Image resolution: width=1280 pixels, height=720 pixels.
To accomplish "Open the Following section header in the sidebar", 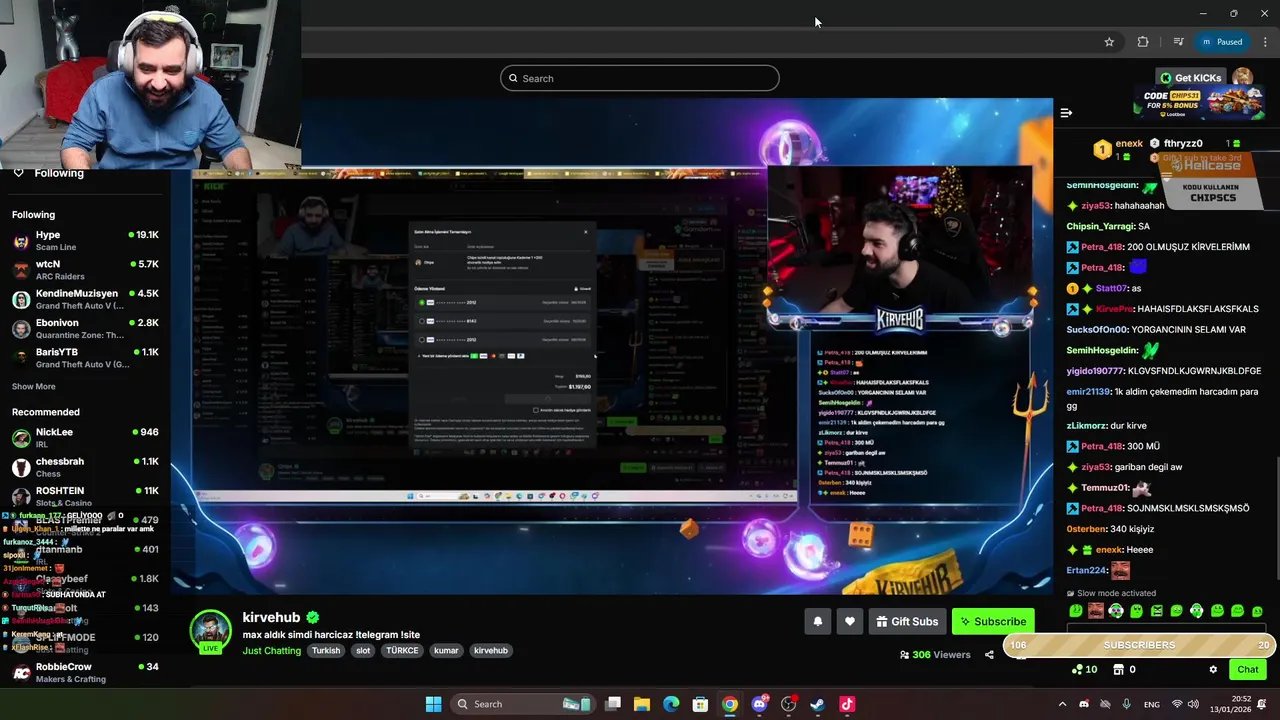I will [59, 173].
